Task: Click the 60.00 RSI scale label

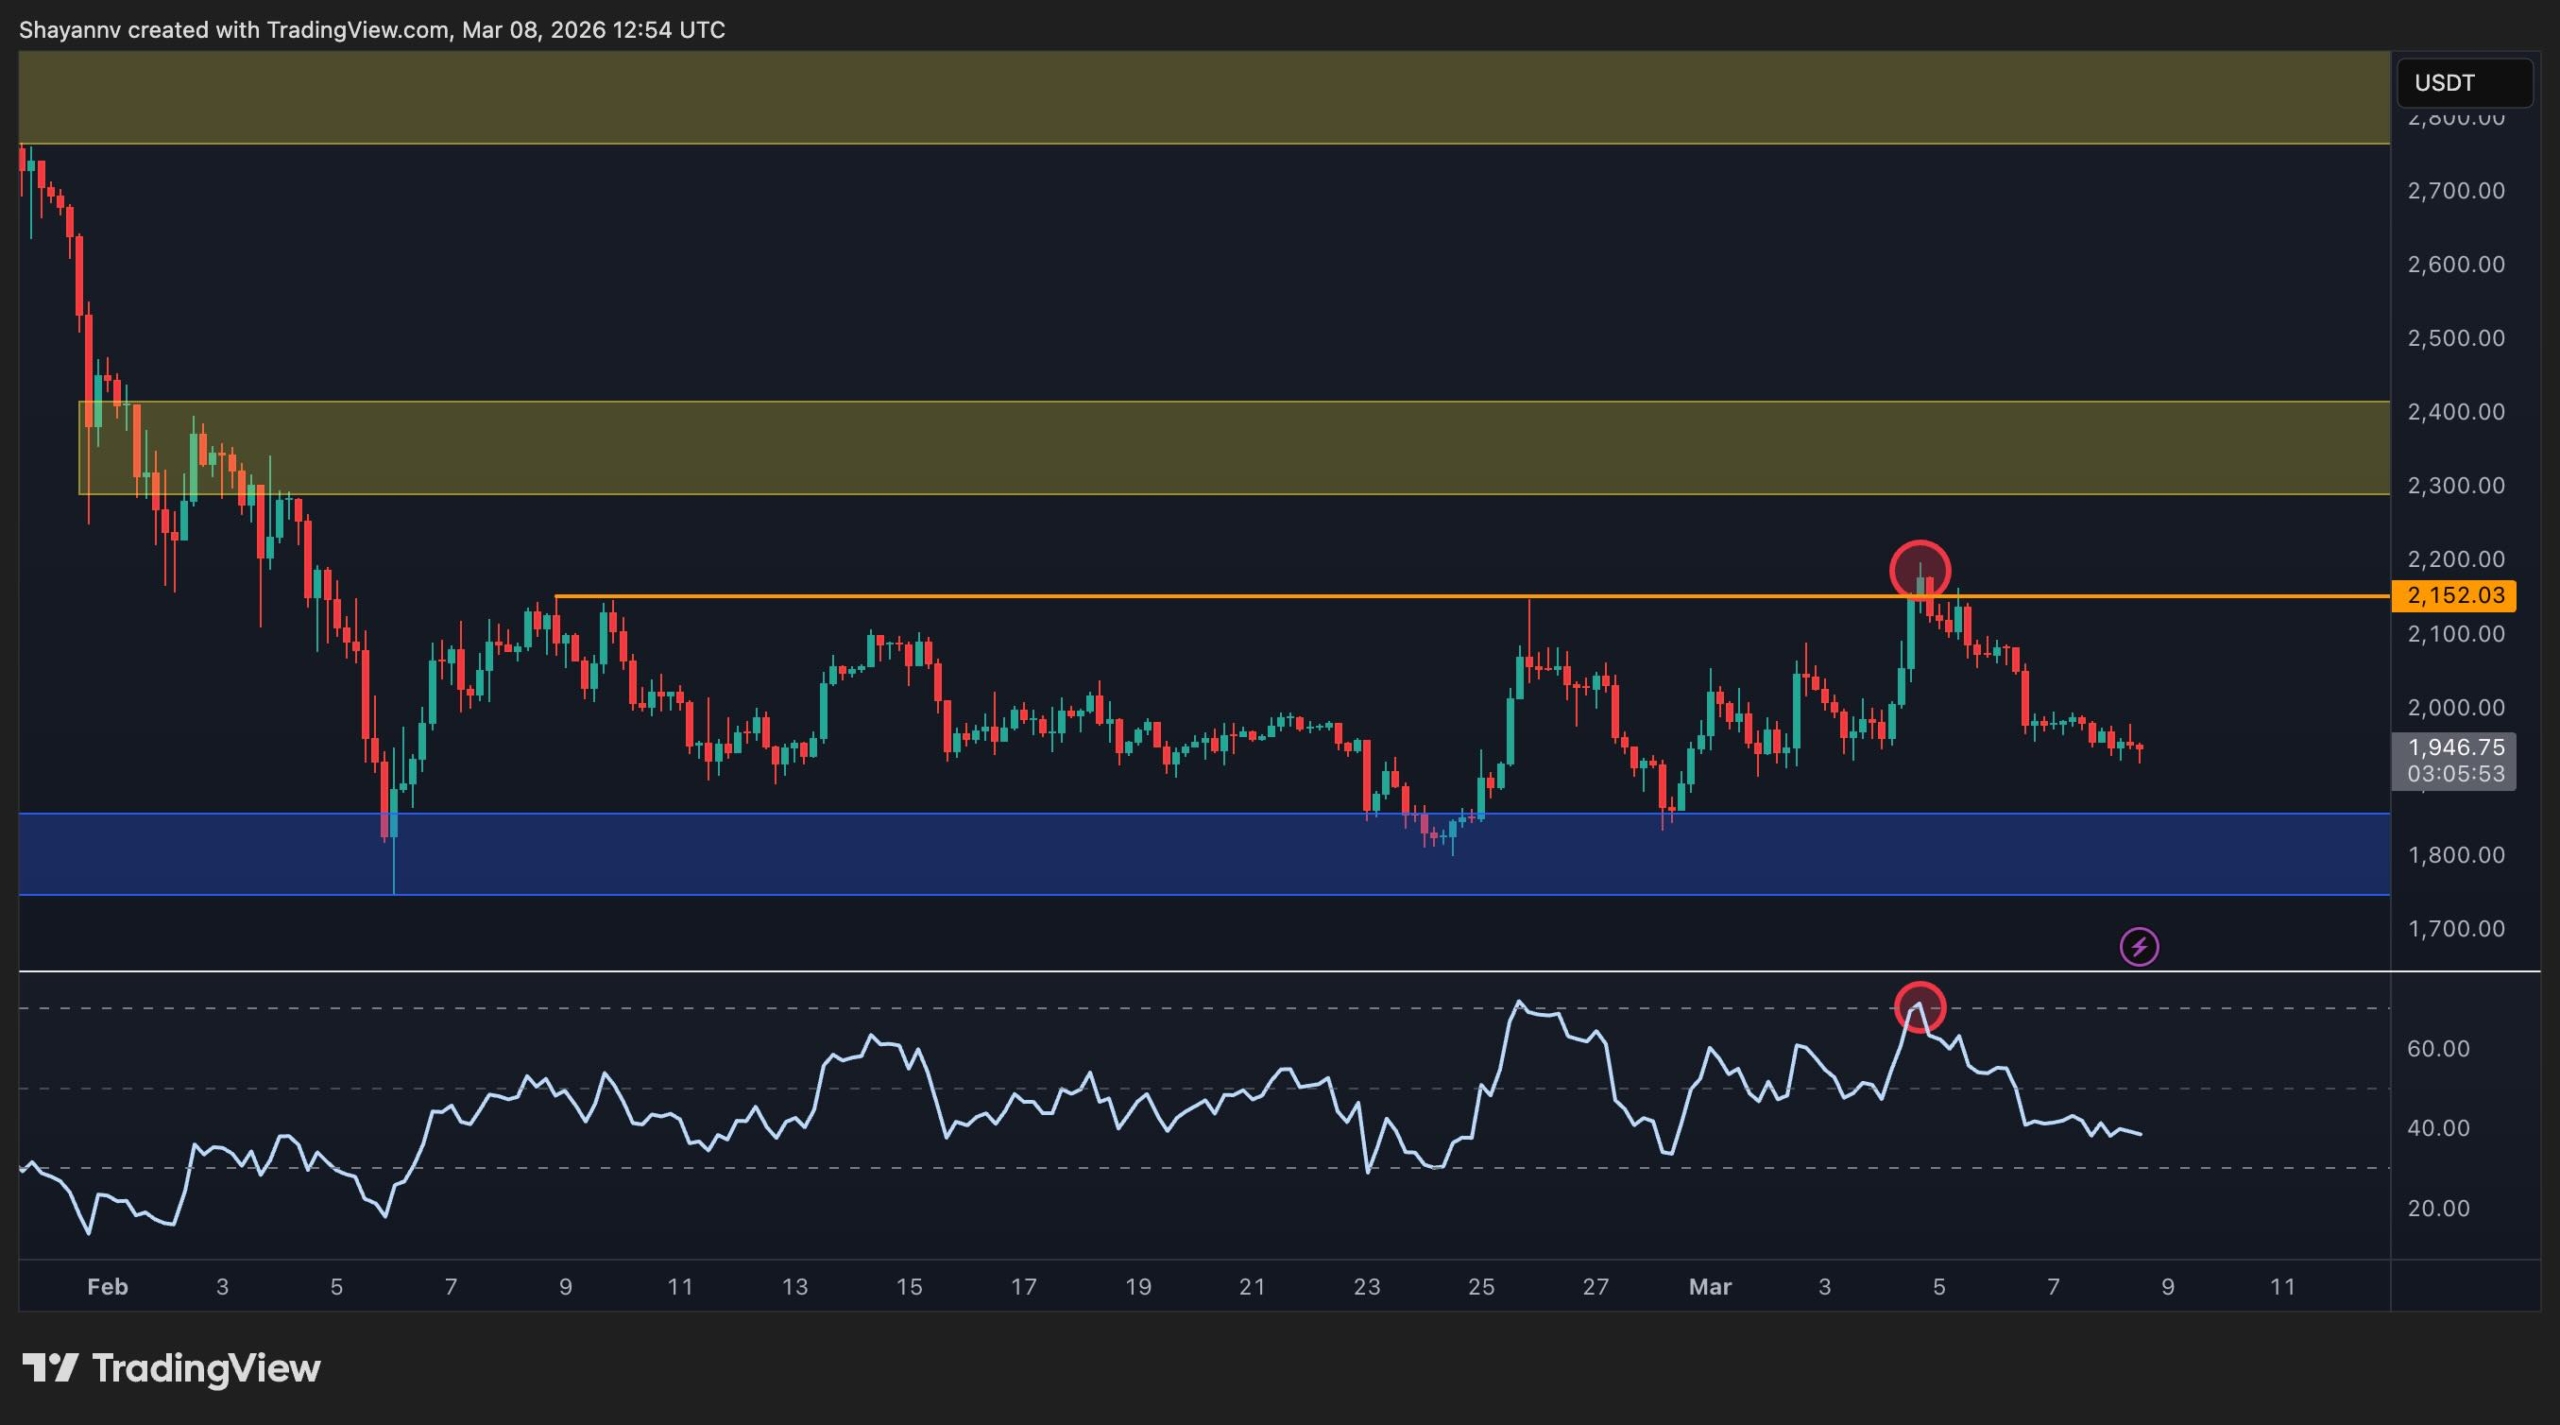Action: pyautogui.click(x=2437, y=1048)
